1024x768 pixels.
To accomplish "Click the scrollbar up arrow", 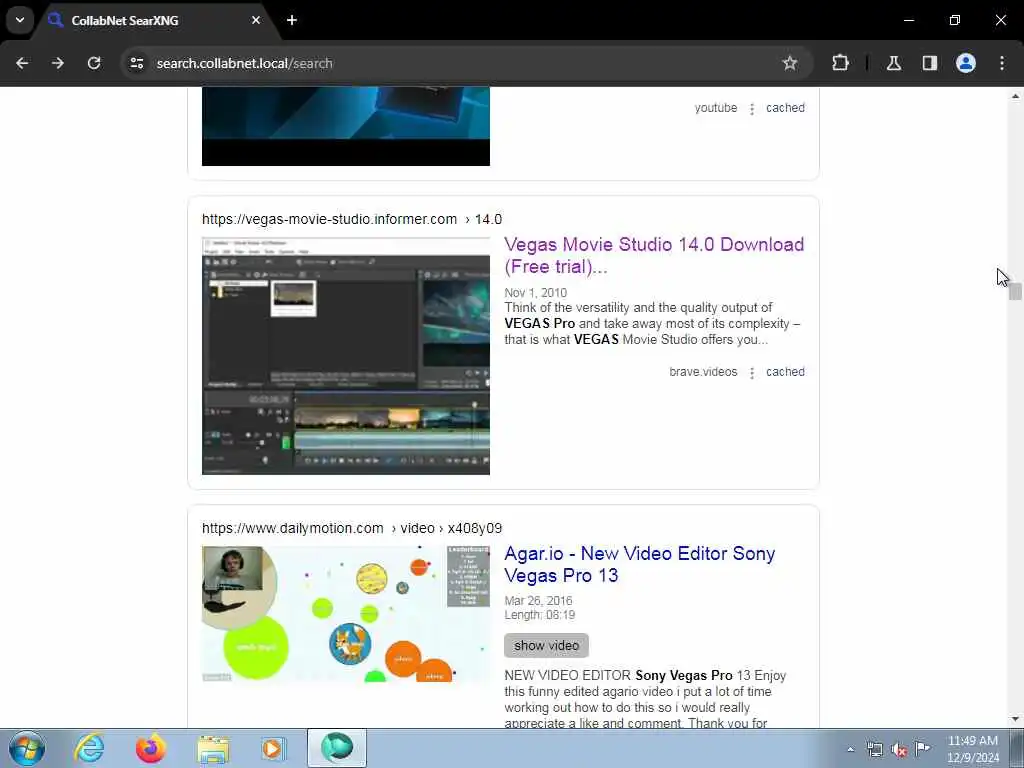I will click(1015, 96).
